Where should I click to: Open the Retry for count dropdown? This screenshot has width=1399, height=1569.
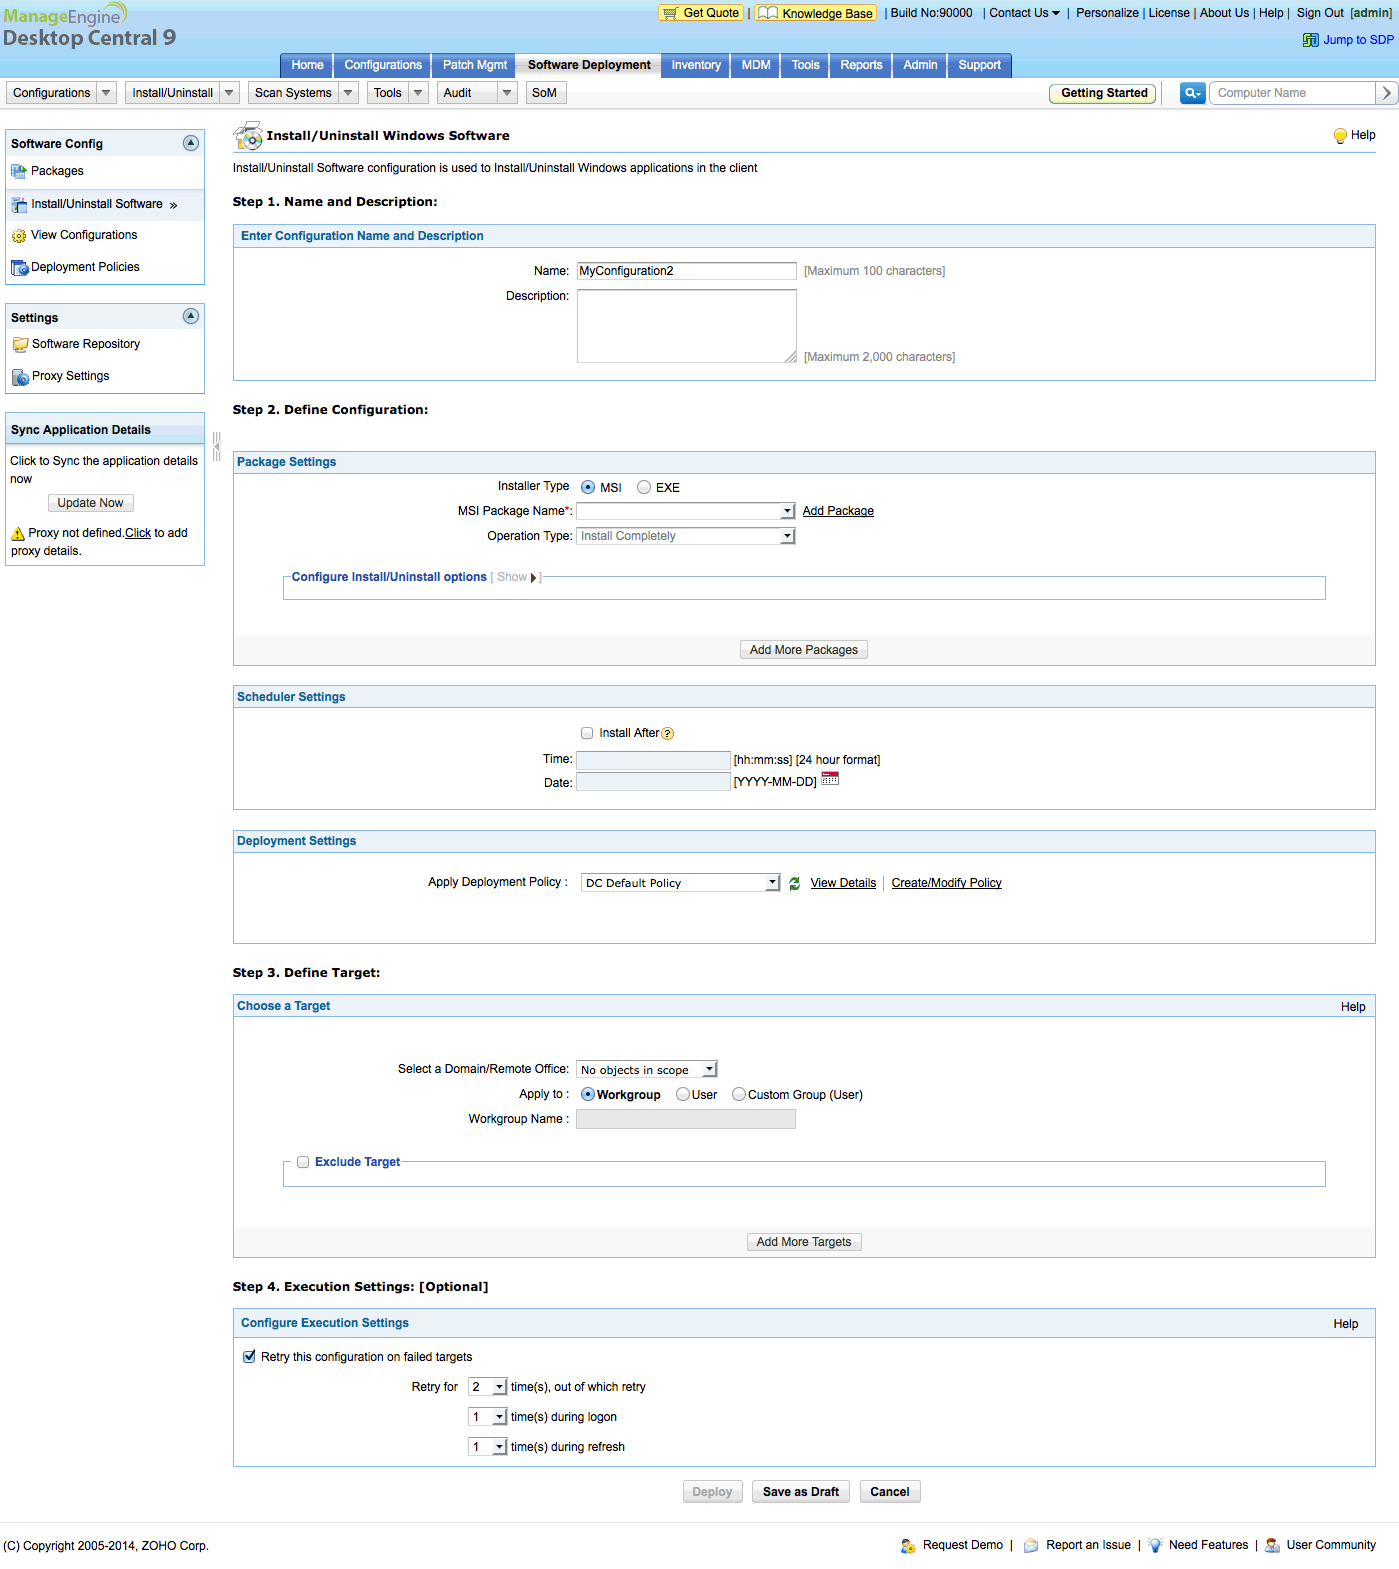(488, 1387)
